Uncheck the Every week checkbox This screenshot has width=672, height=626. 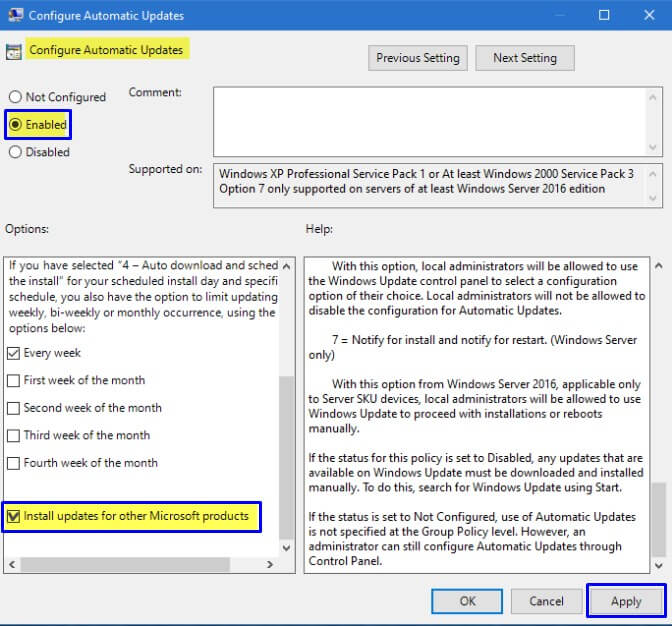[13, 353]
